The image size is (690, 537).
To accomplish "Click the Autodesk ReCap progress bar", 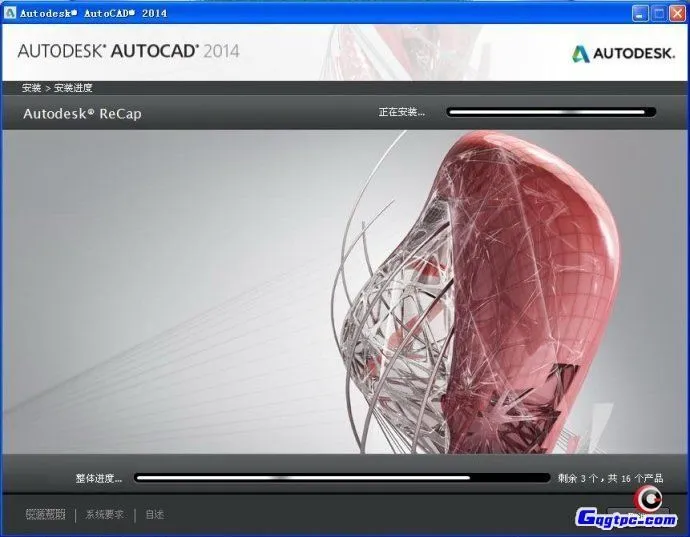I will pos(551,112).
